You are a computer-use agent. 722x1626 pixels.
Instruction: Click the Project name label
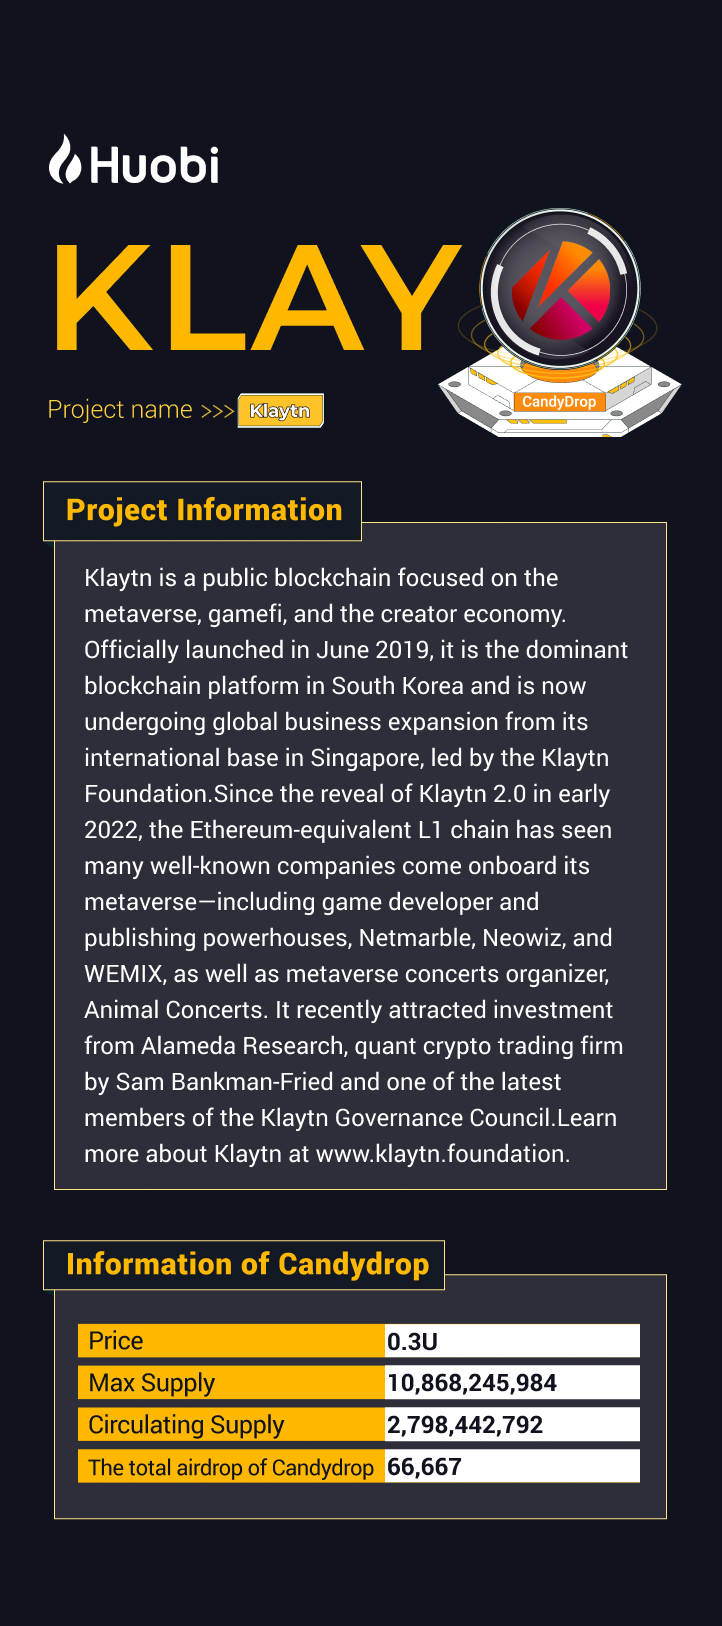tap(120, 410)
